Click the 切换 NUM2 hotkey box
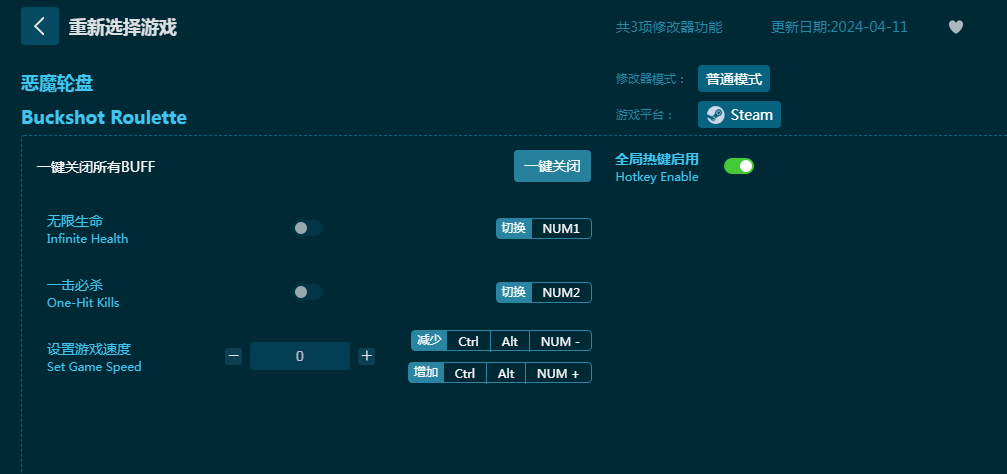The height and width of the screenshot is (474, 1007). [x=543, y=293]
